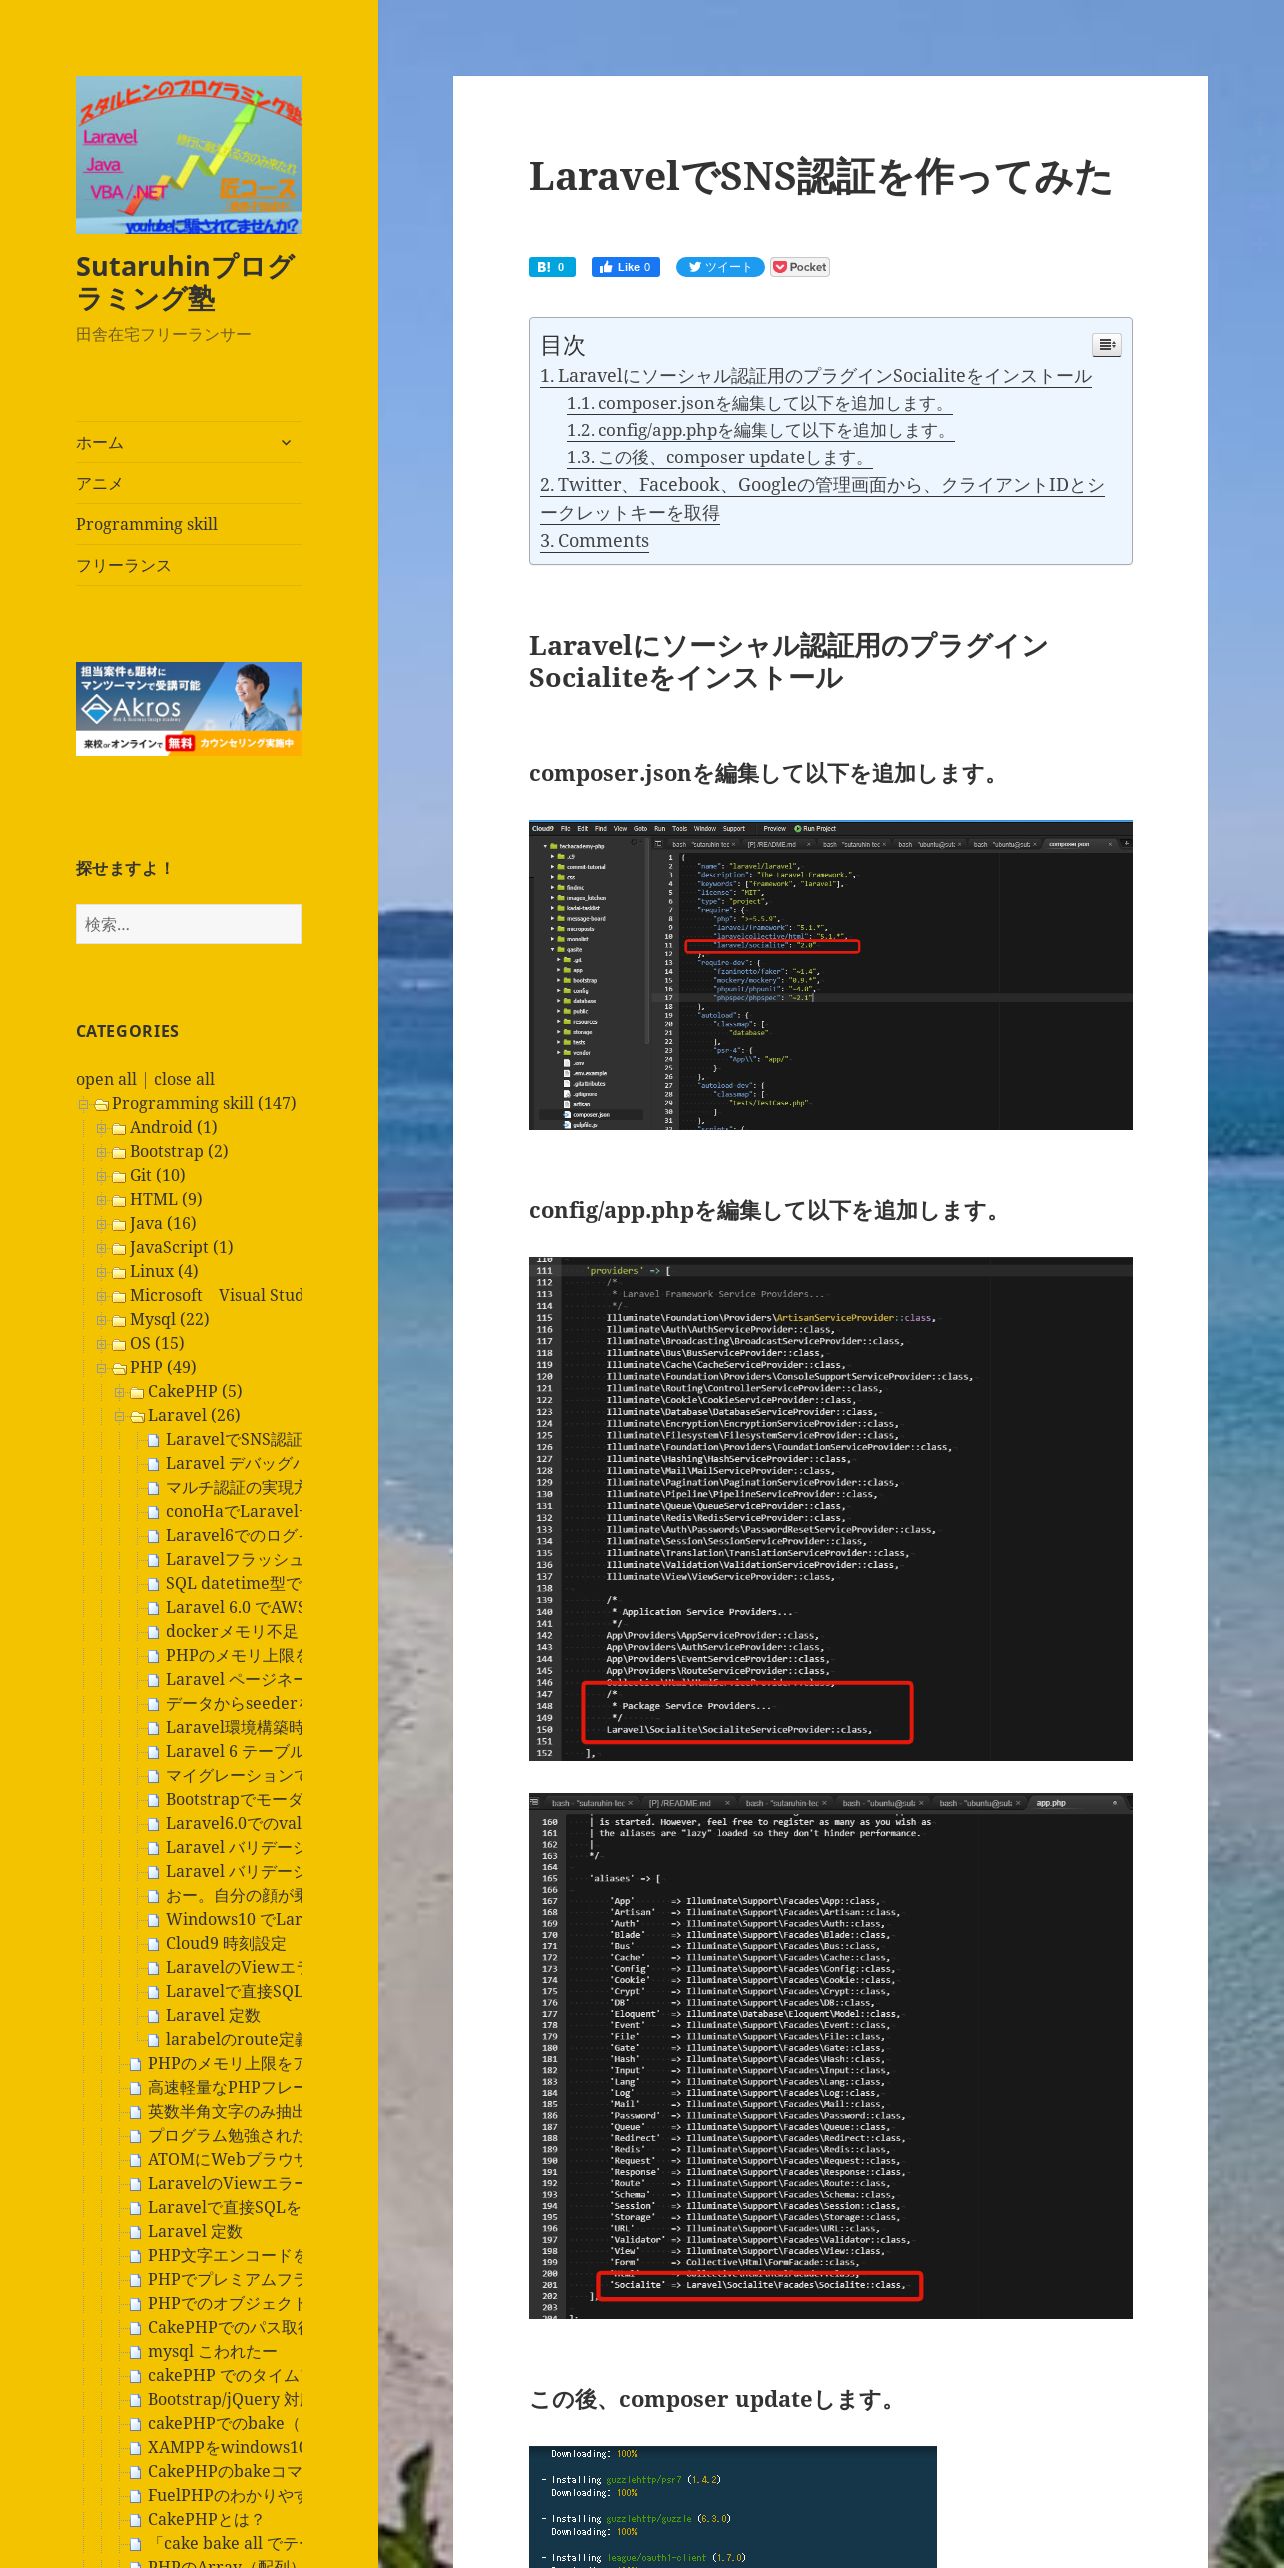Image resolution: width=1284 pixels, height=2568 pixels.
Task: Open the フリーランス menu item
Action: pos(124,565)
